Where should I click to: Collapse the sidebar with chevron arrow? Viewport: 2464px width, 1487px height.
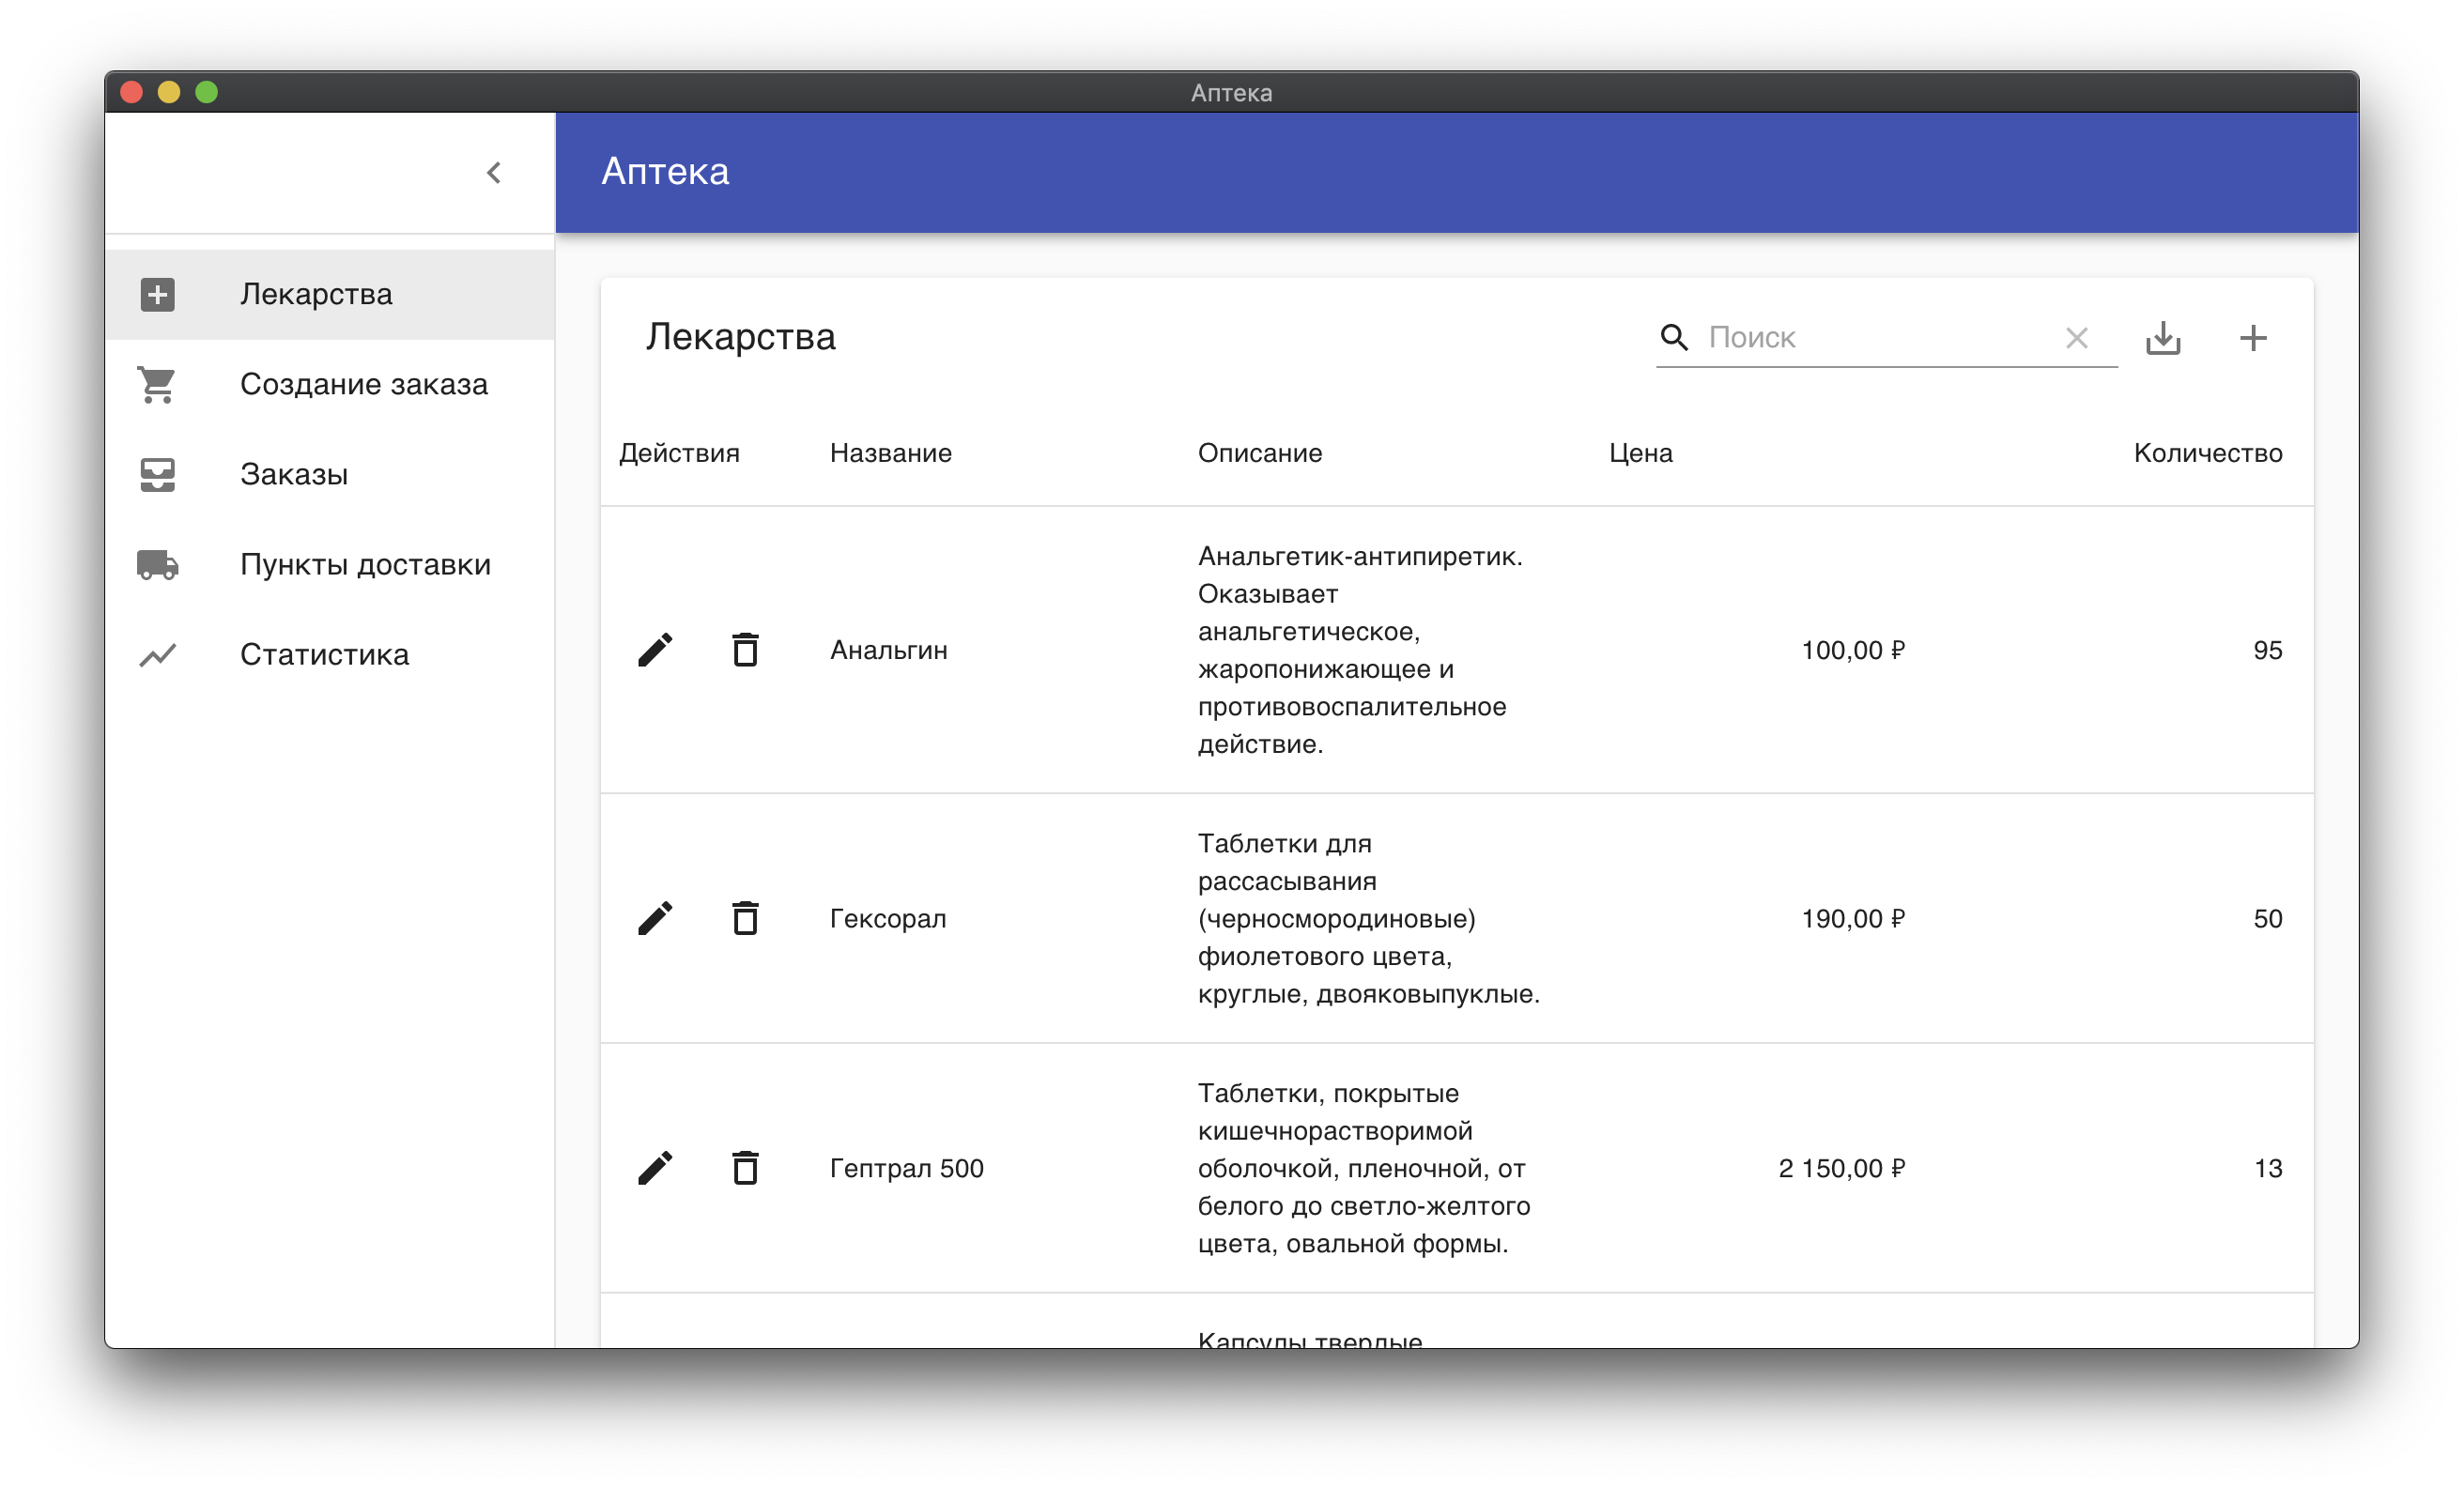coord(494,173)
